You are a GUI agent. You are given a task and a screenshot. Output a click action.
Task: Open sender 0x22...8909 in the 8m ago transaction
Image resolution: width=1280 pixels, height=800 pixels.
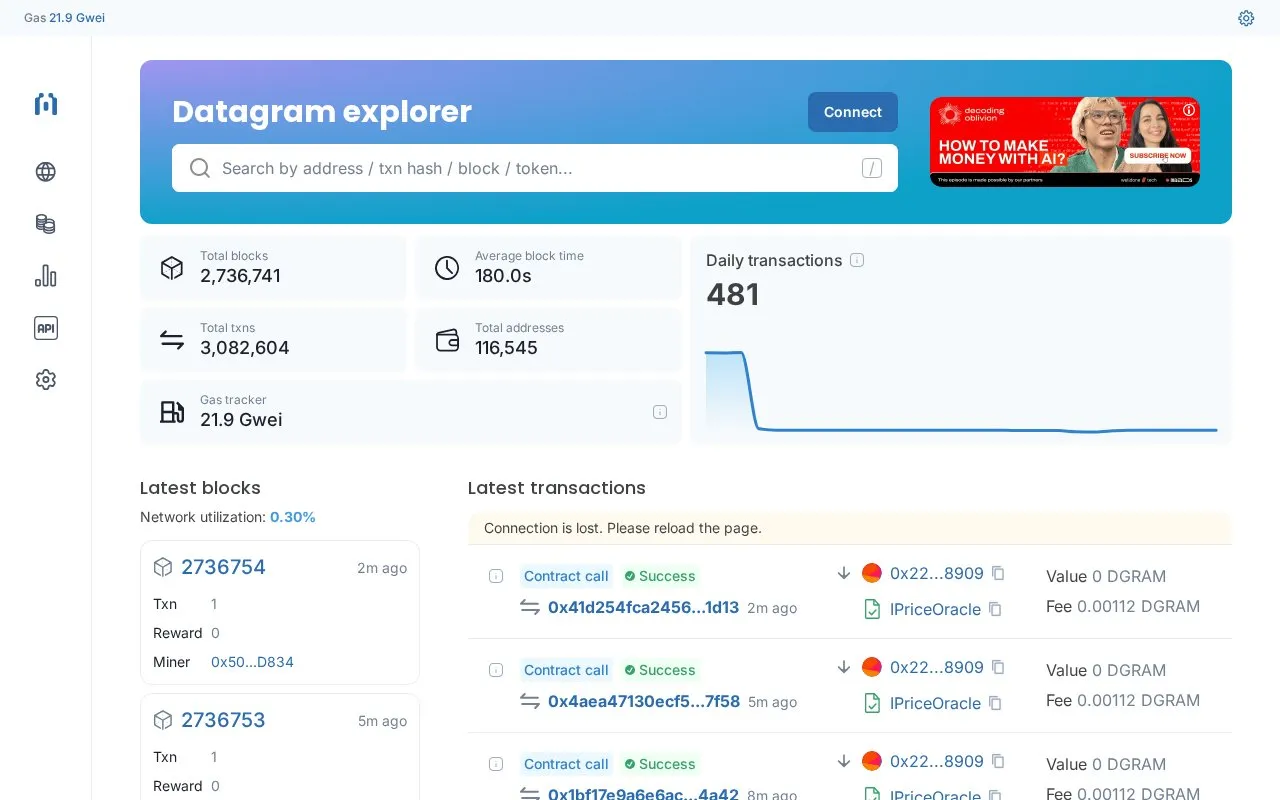coord(937,761)
